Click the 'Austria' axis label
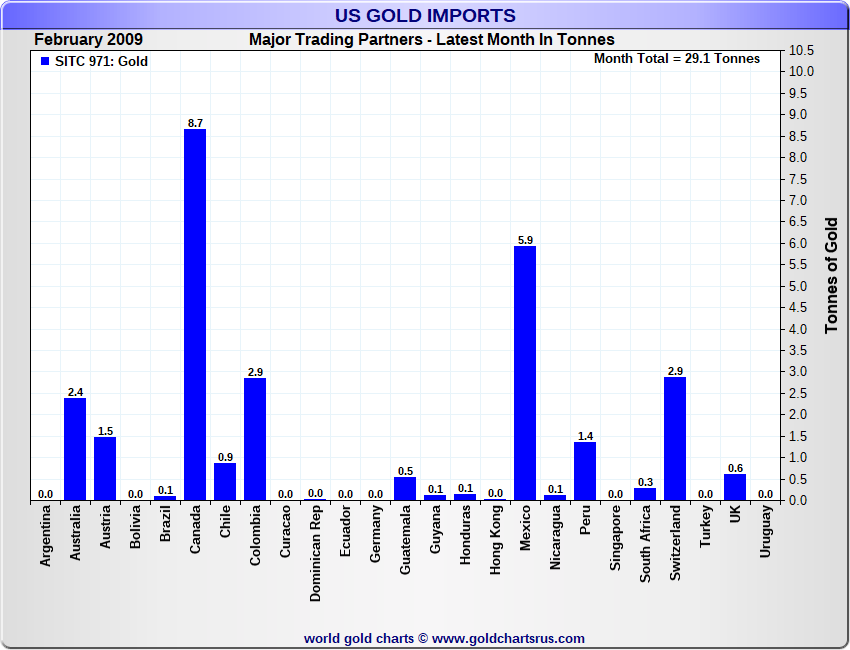The width and height of the screenshot is (850, 650). pos(105,526)
